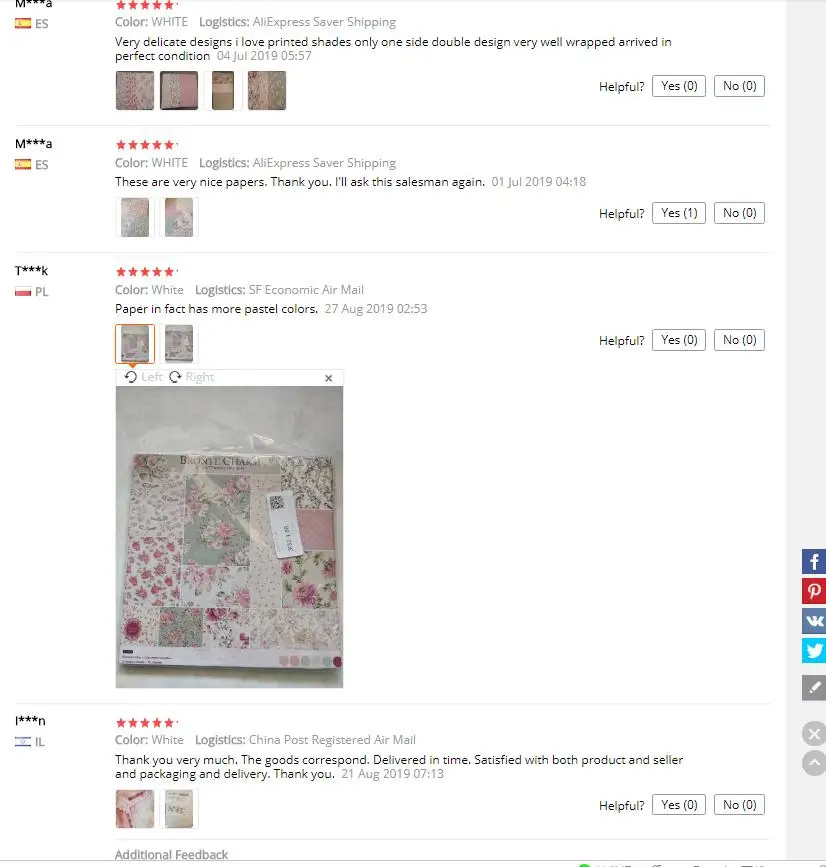Viewport: 826px width, 867px height.
Task: Share the page on Pinterest
Action: pyautogui.click(x=814, y=591)
